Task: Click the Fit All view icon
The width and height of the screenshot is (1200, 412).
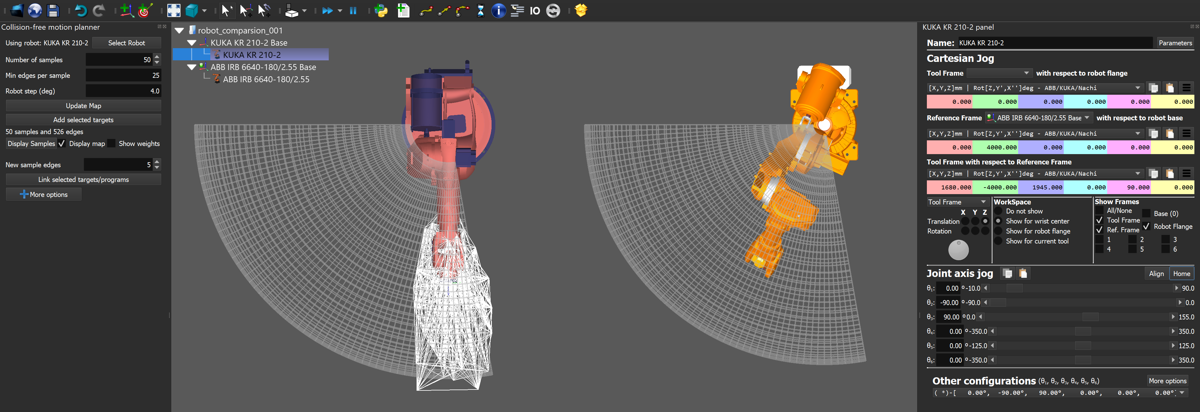Action: pyautogui.click(x=174, y=11)
